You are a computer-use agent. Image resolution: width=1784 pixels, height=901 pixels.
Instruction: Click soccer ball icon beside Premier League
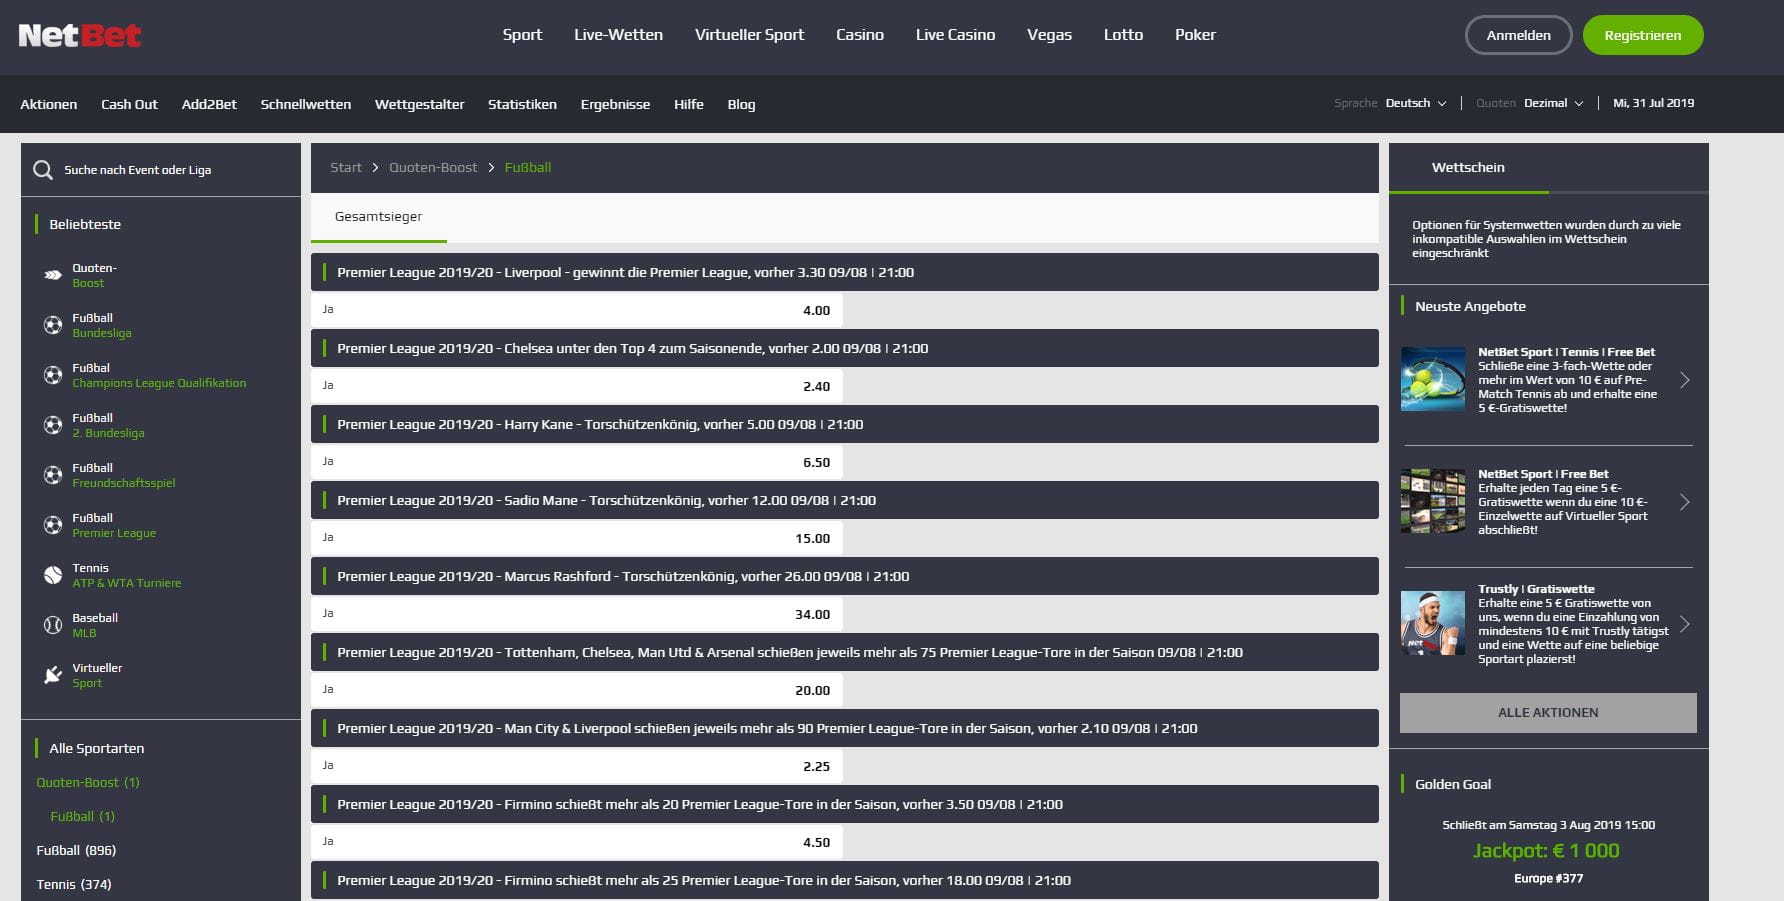click(53, 525)
